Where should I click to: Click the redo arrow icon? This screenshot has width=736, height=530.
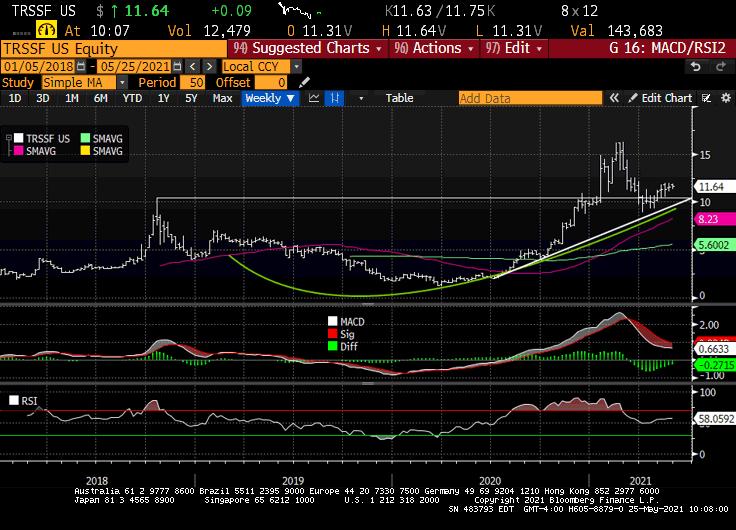click(x=721, y=67)
